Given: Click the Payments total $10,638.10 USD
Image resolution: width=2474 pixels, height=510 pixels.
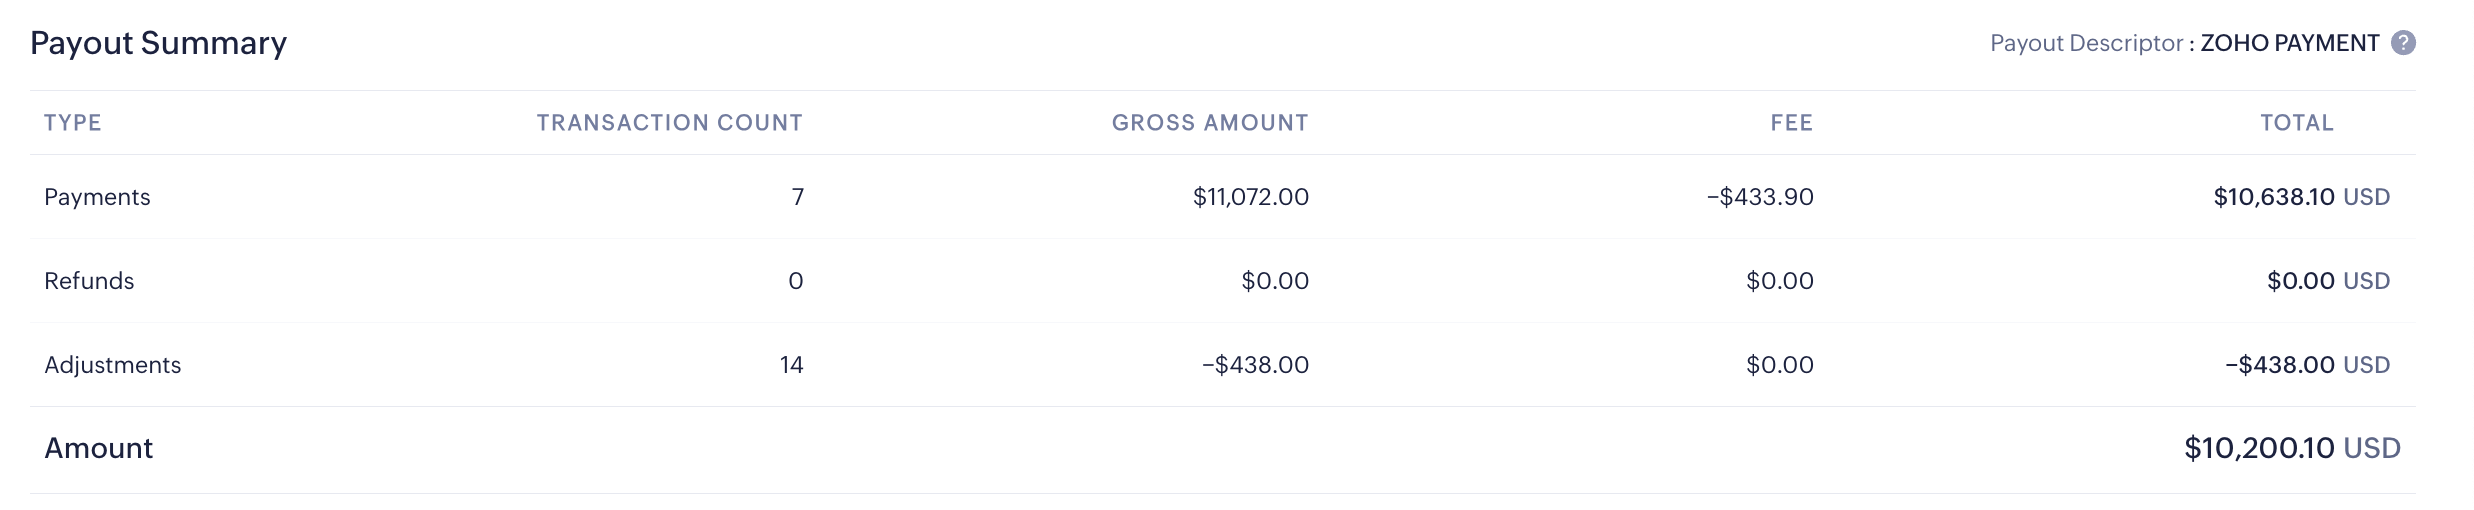Looking at the screenshot, I should click(x=2301, y=197).
